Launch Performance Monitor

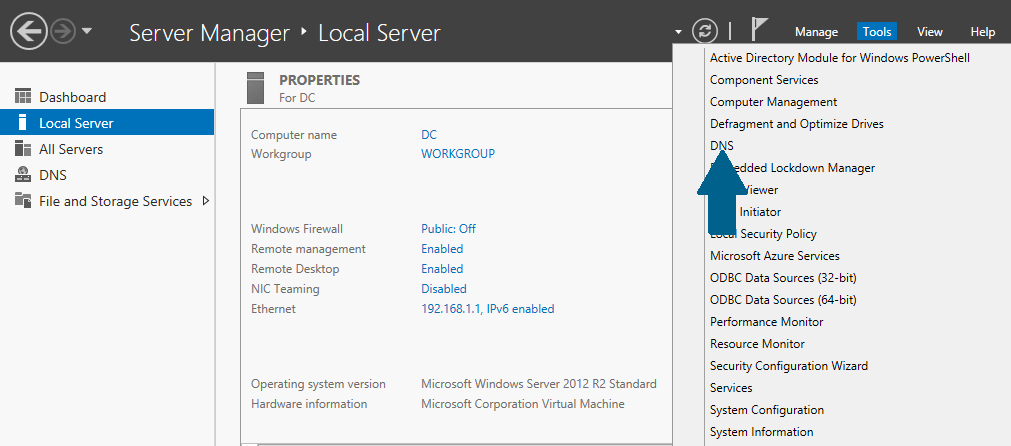click(x=766, y=322)
